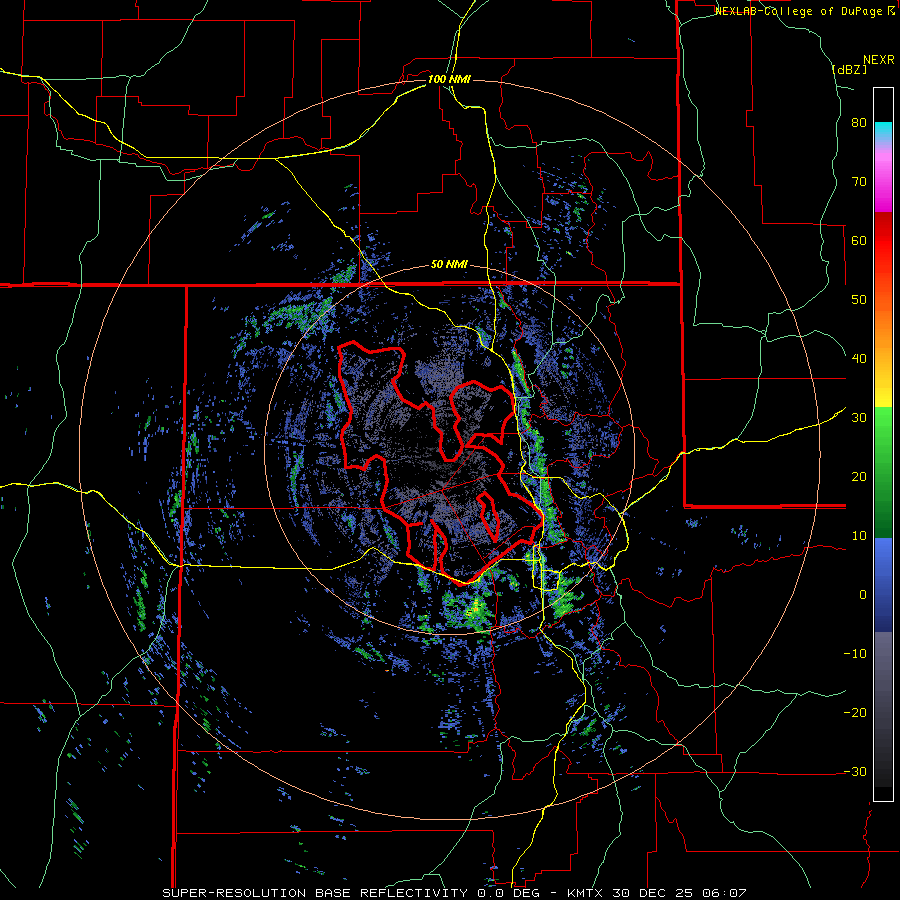
Task: Select the 100 NMI range ring label
Action: coord(449,79)
